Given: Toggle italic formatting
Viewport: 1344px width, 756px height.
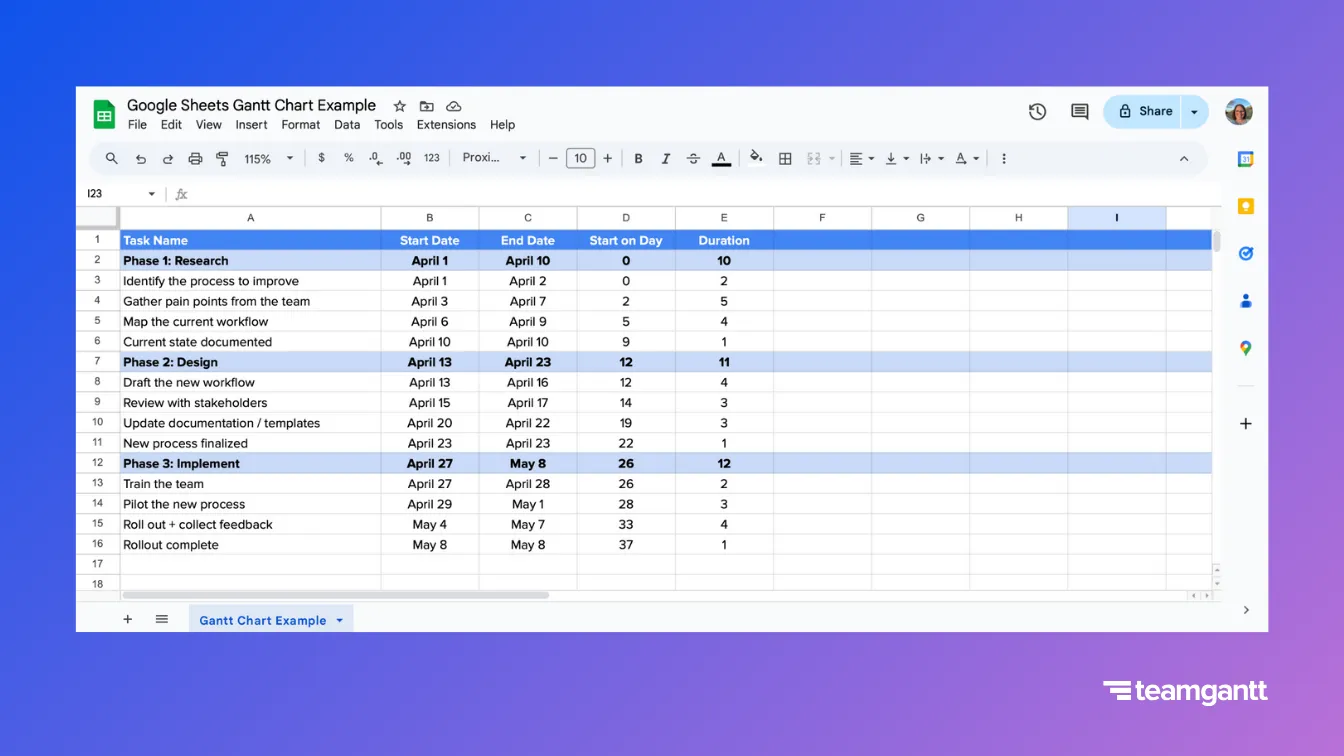Looking at the screenshot, I should [x=665, y=158].
